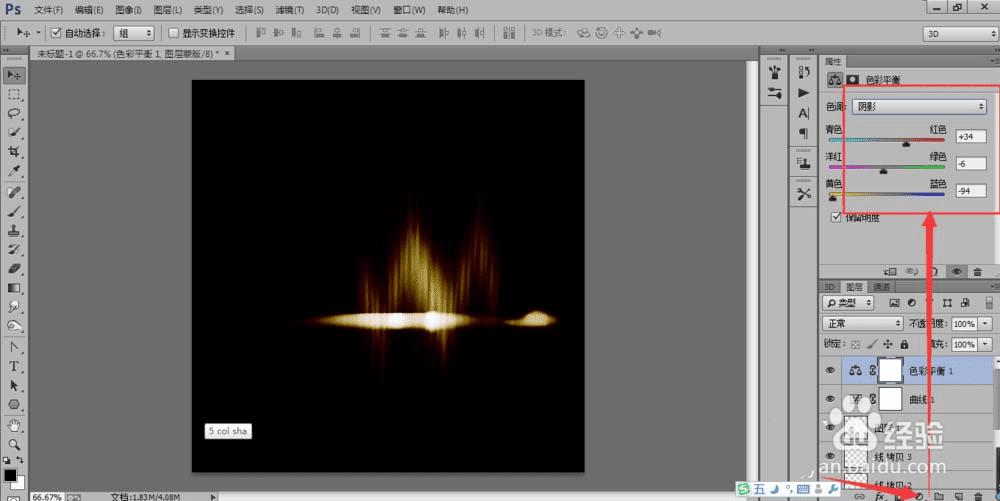Viewport: 1000px width, 501px height.
Task: Select the Horizontal Type tool
Action: [x=13, y=367]
